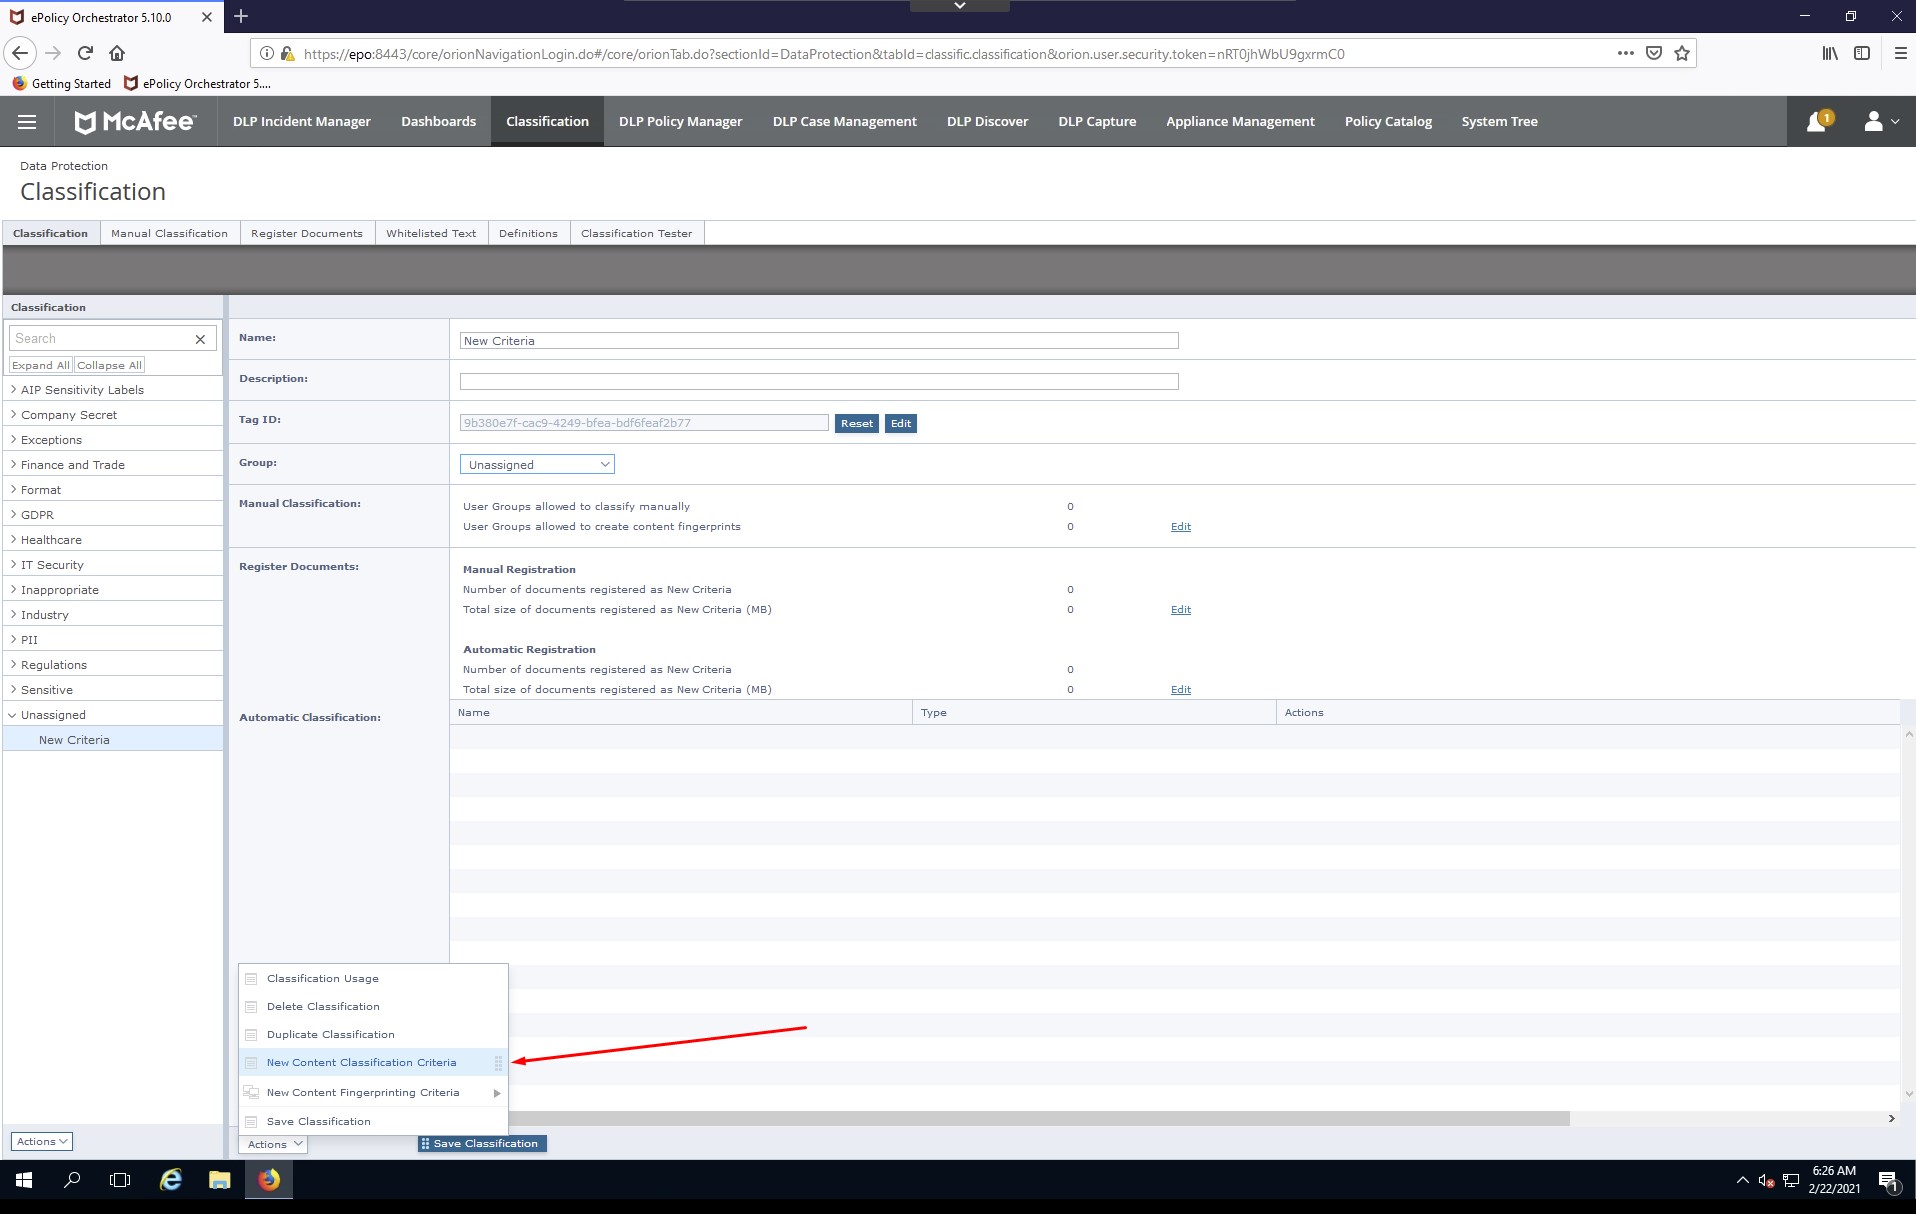Open the notifications bell
The height and width of the screenshot is (1214, 1916).
1817,122
